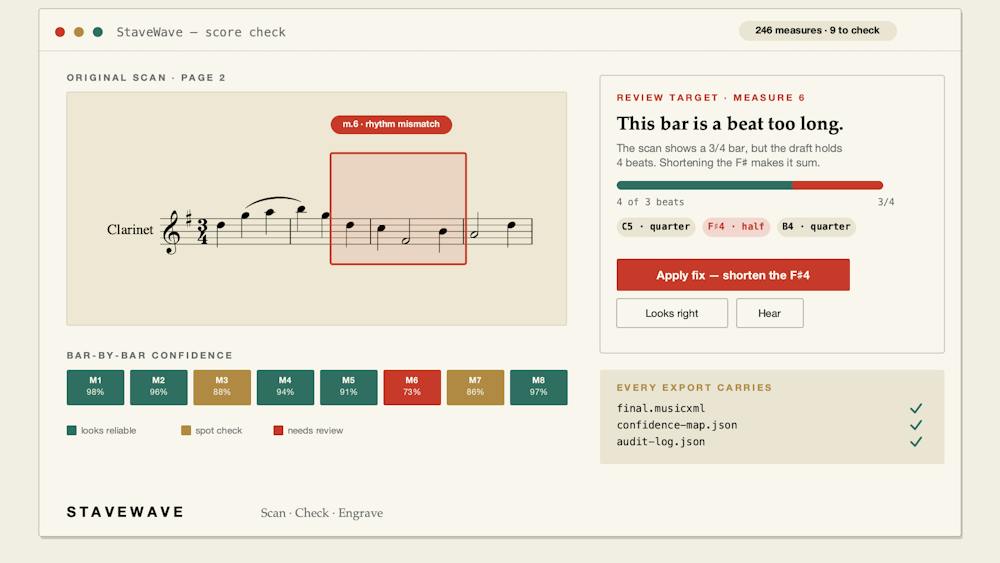Click the 3/4 label under the progress bar
The width and height of the screenshot is (1000, 563).
point(886,202)
